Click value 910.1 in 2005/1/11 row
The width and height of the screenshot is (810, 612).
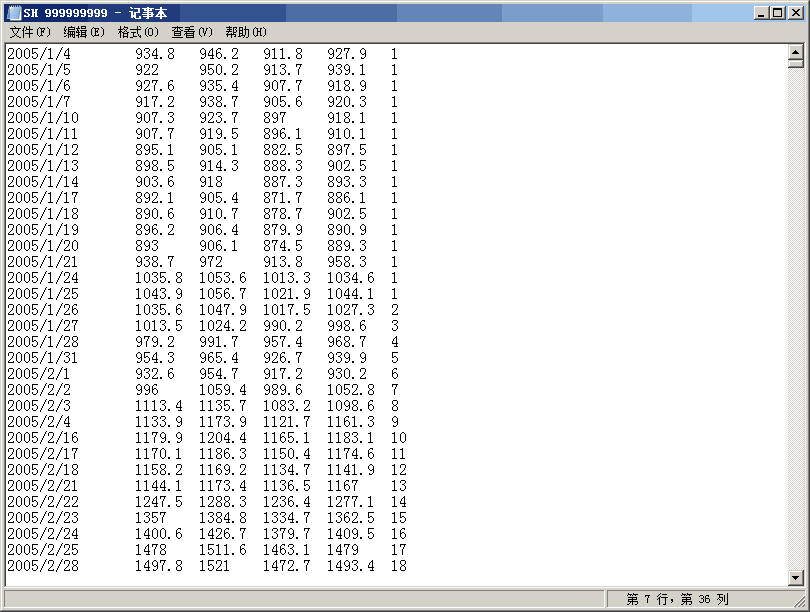pyautogui.click(x=347, y=134)
